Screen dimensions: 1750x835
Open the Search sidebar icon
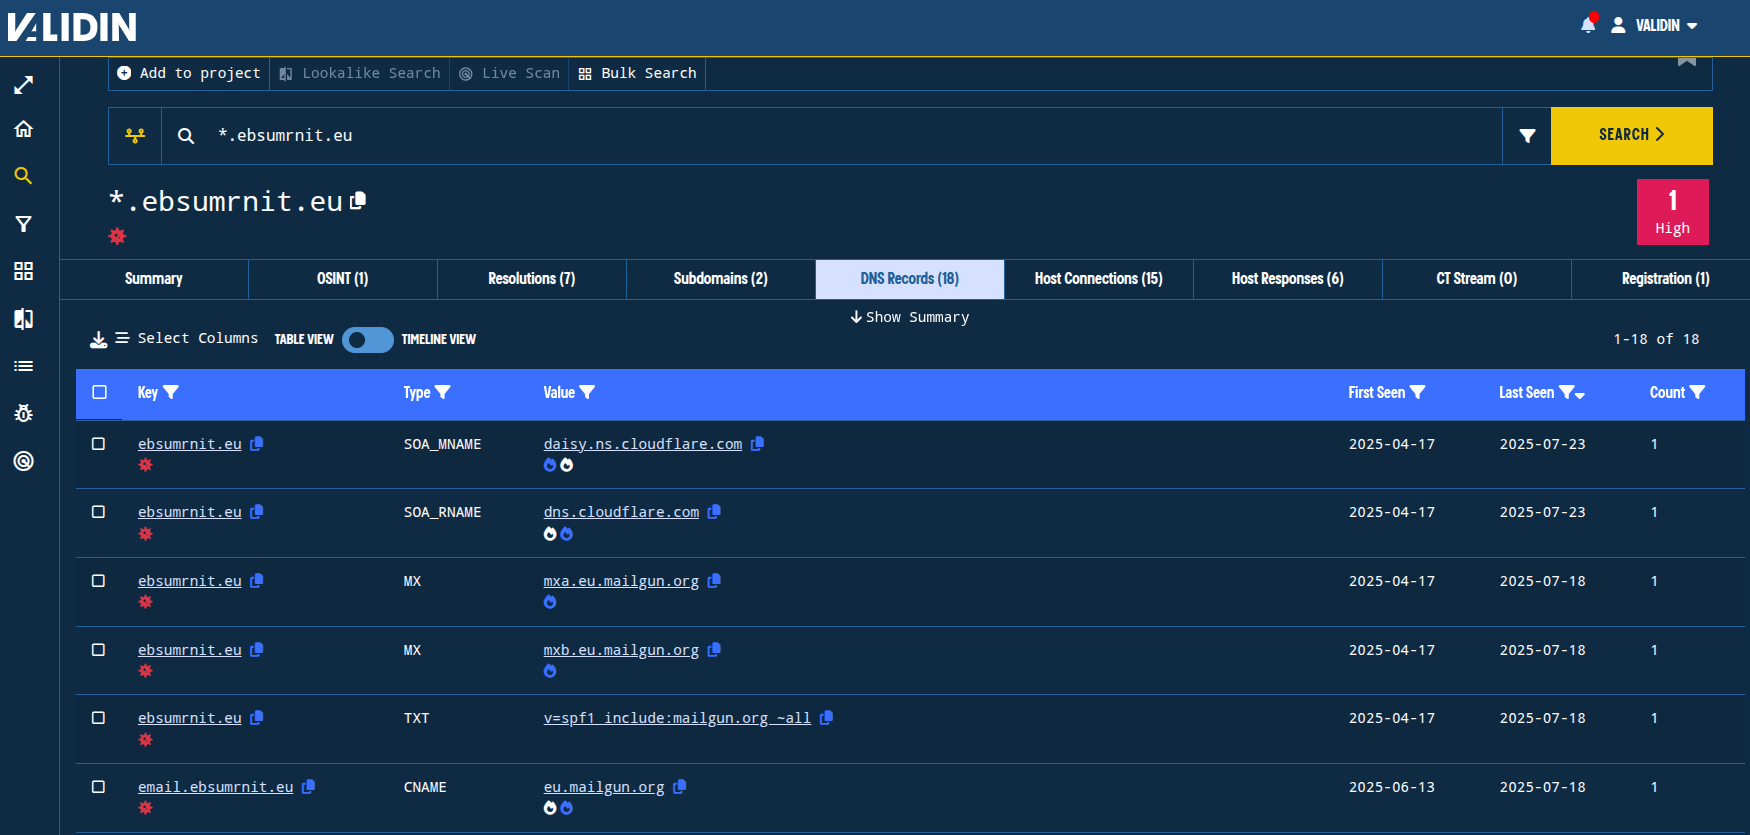point(23,176)
